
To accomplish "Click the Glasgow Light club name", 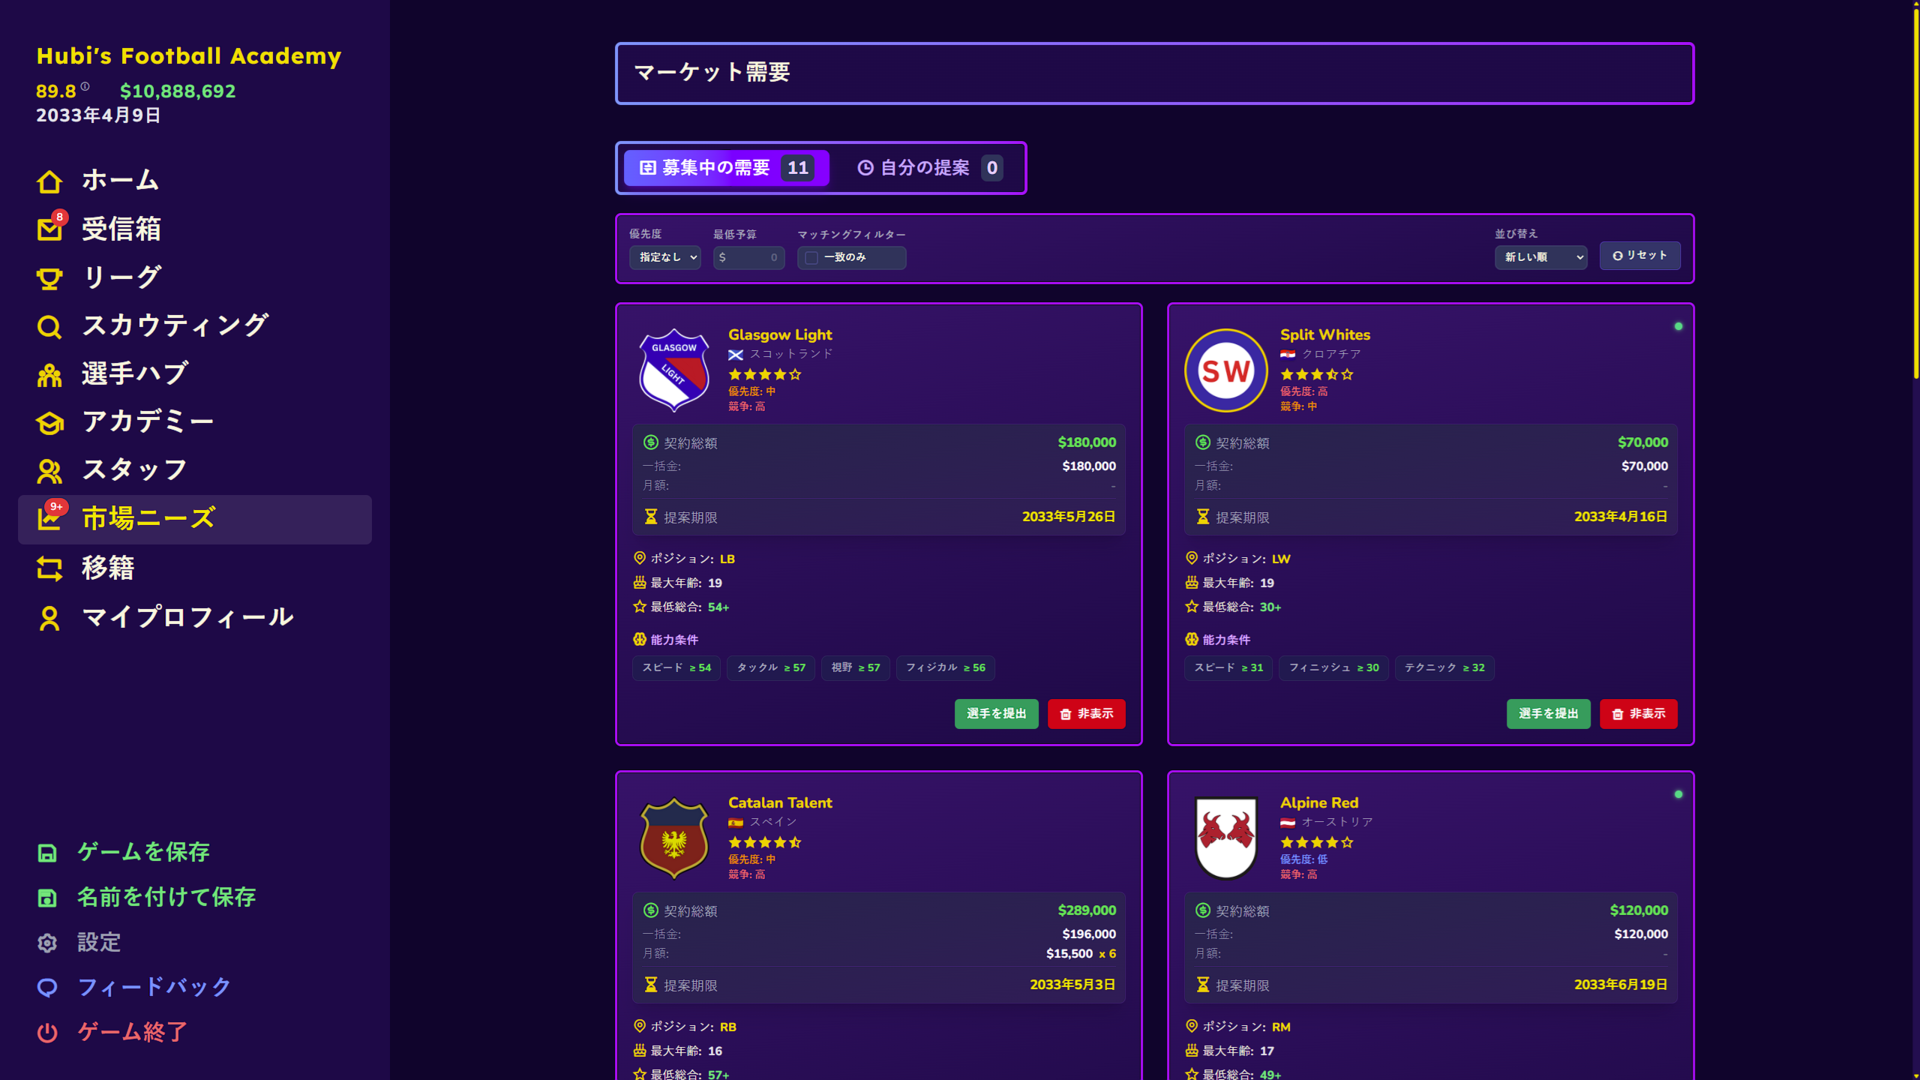I will pyautogui.click(x=780, y=335).
